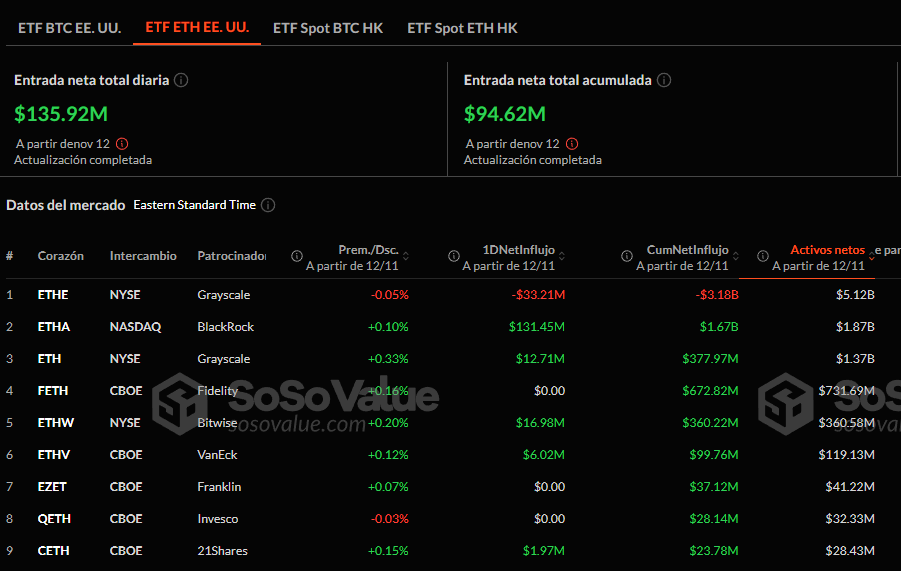
Task: Click the VanEck sponsor cell
Action: (x=217, y=455)
